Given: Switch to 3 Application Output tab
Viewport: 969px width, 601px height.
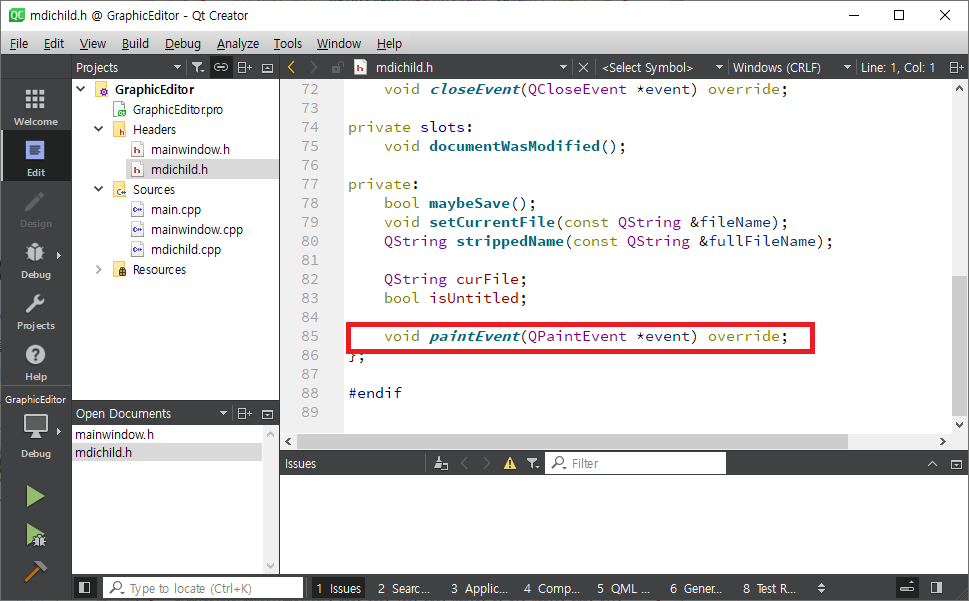Looking at the screenshot, I should click(x=479, y=588).
